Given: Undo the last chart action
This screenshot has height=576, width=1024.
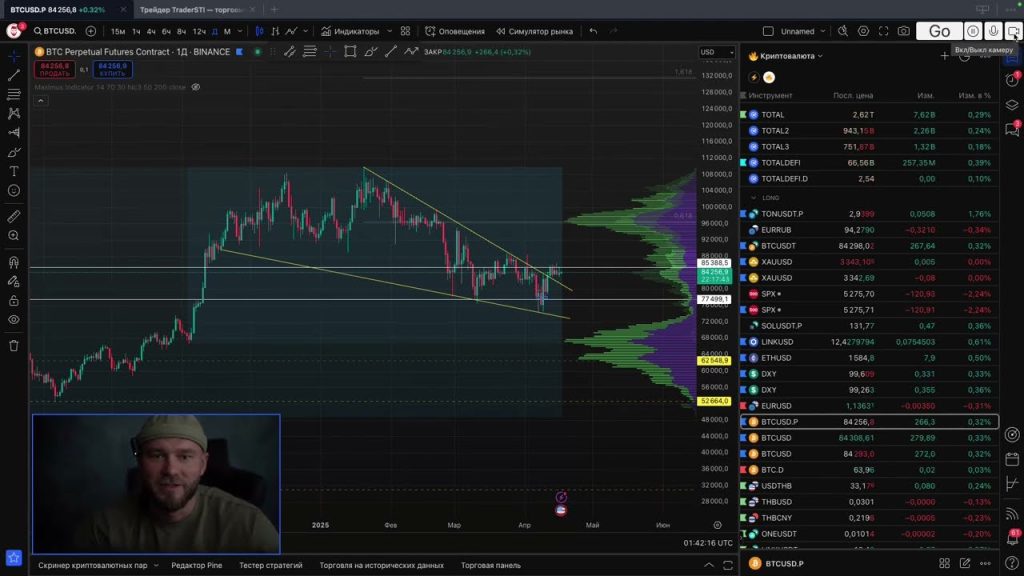Looking at the screenshot, I should click(x=593, y=31).
